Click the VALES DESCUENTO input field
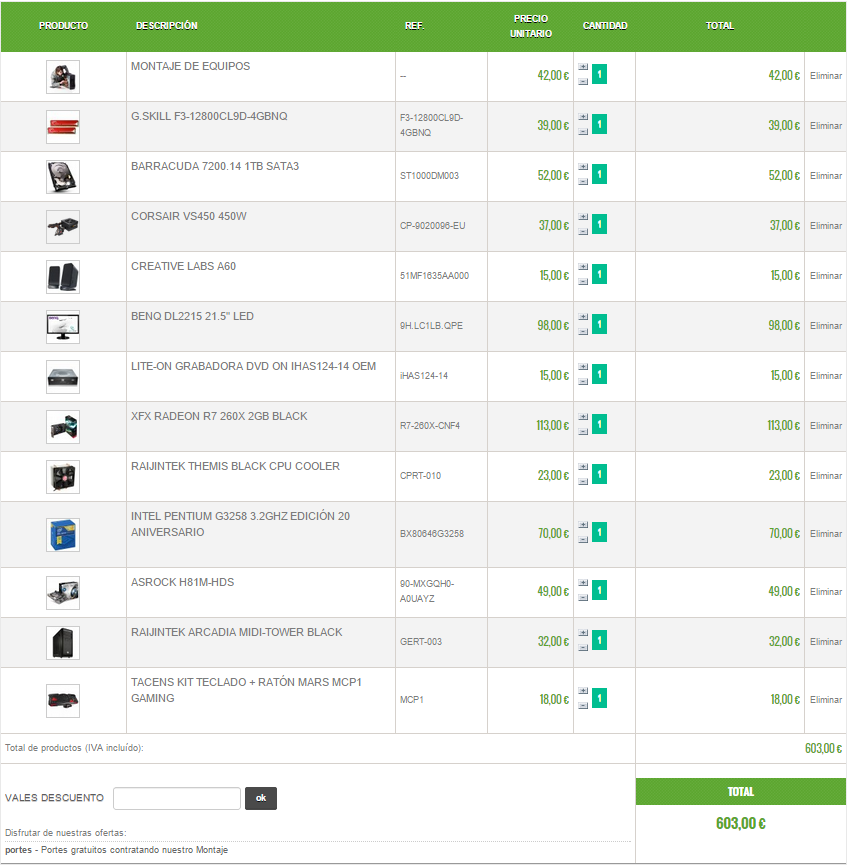848x866 pixels. [x=177, y=798]
